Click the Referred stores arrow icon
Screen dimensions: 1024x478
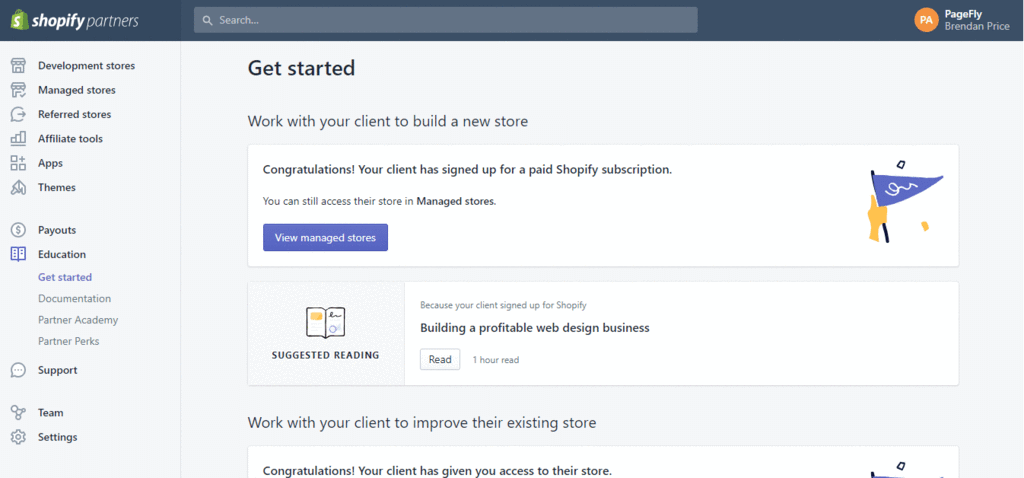tap(18, 114)
